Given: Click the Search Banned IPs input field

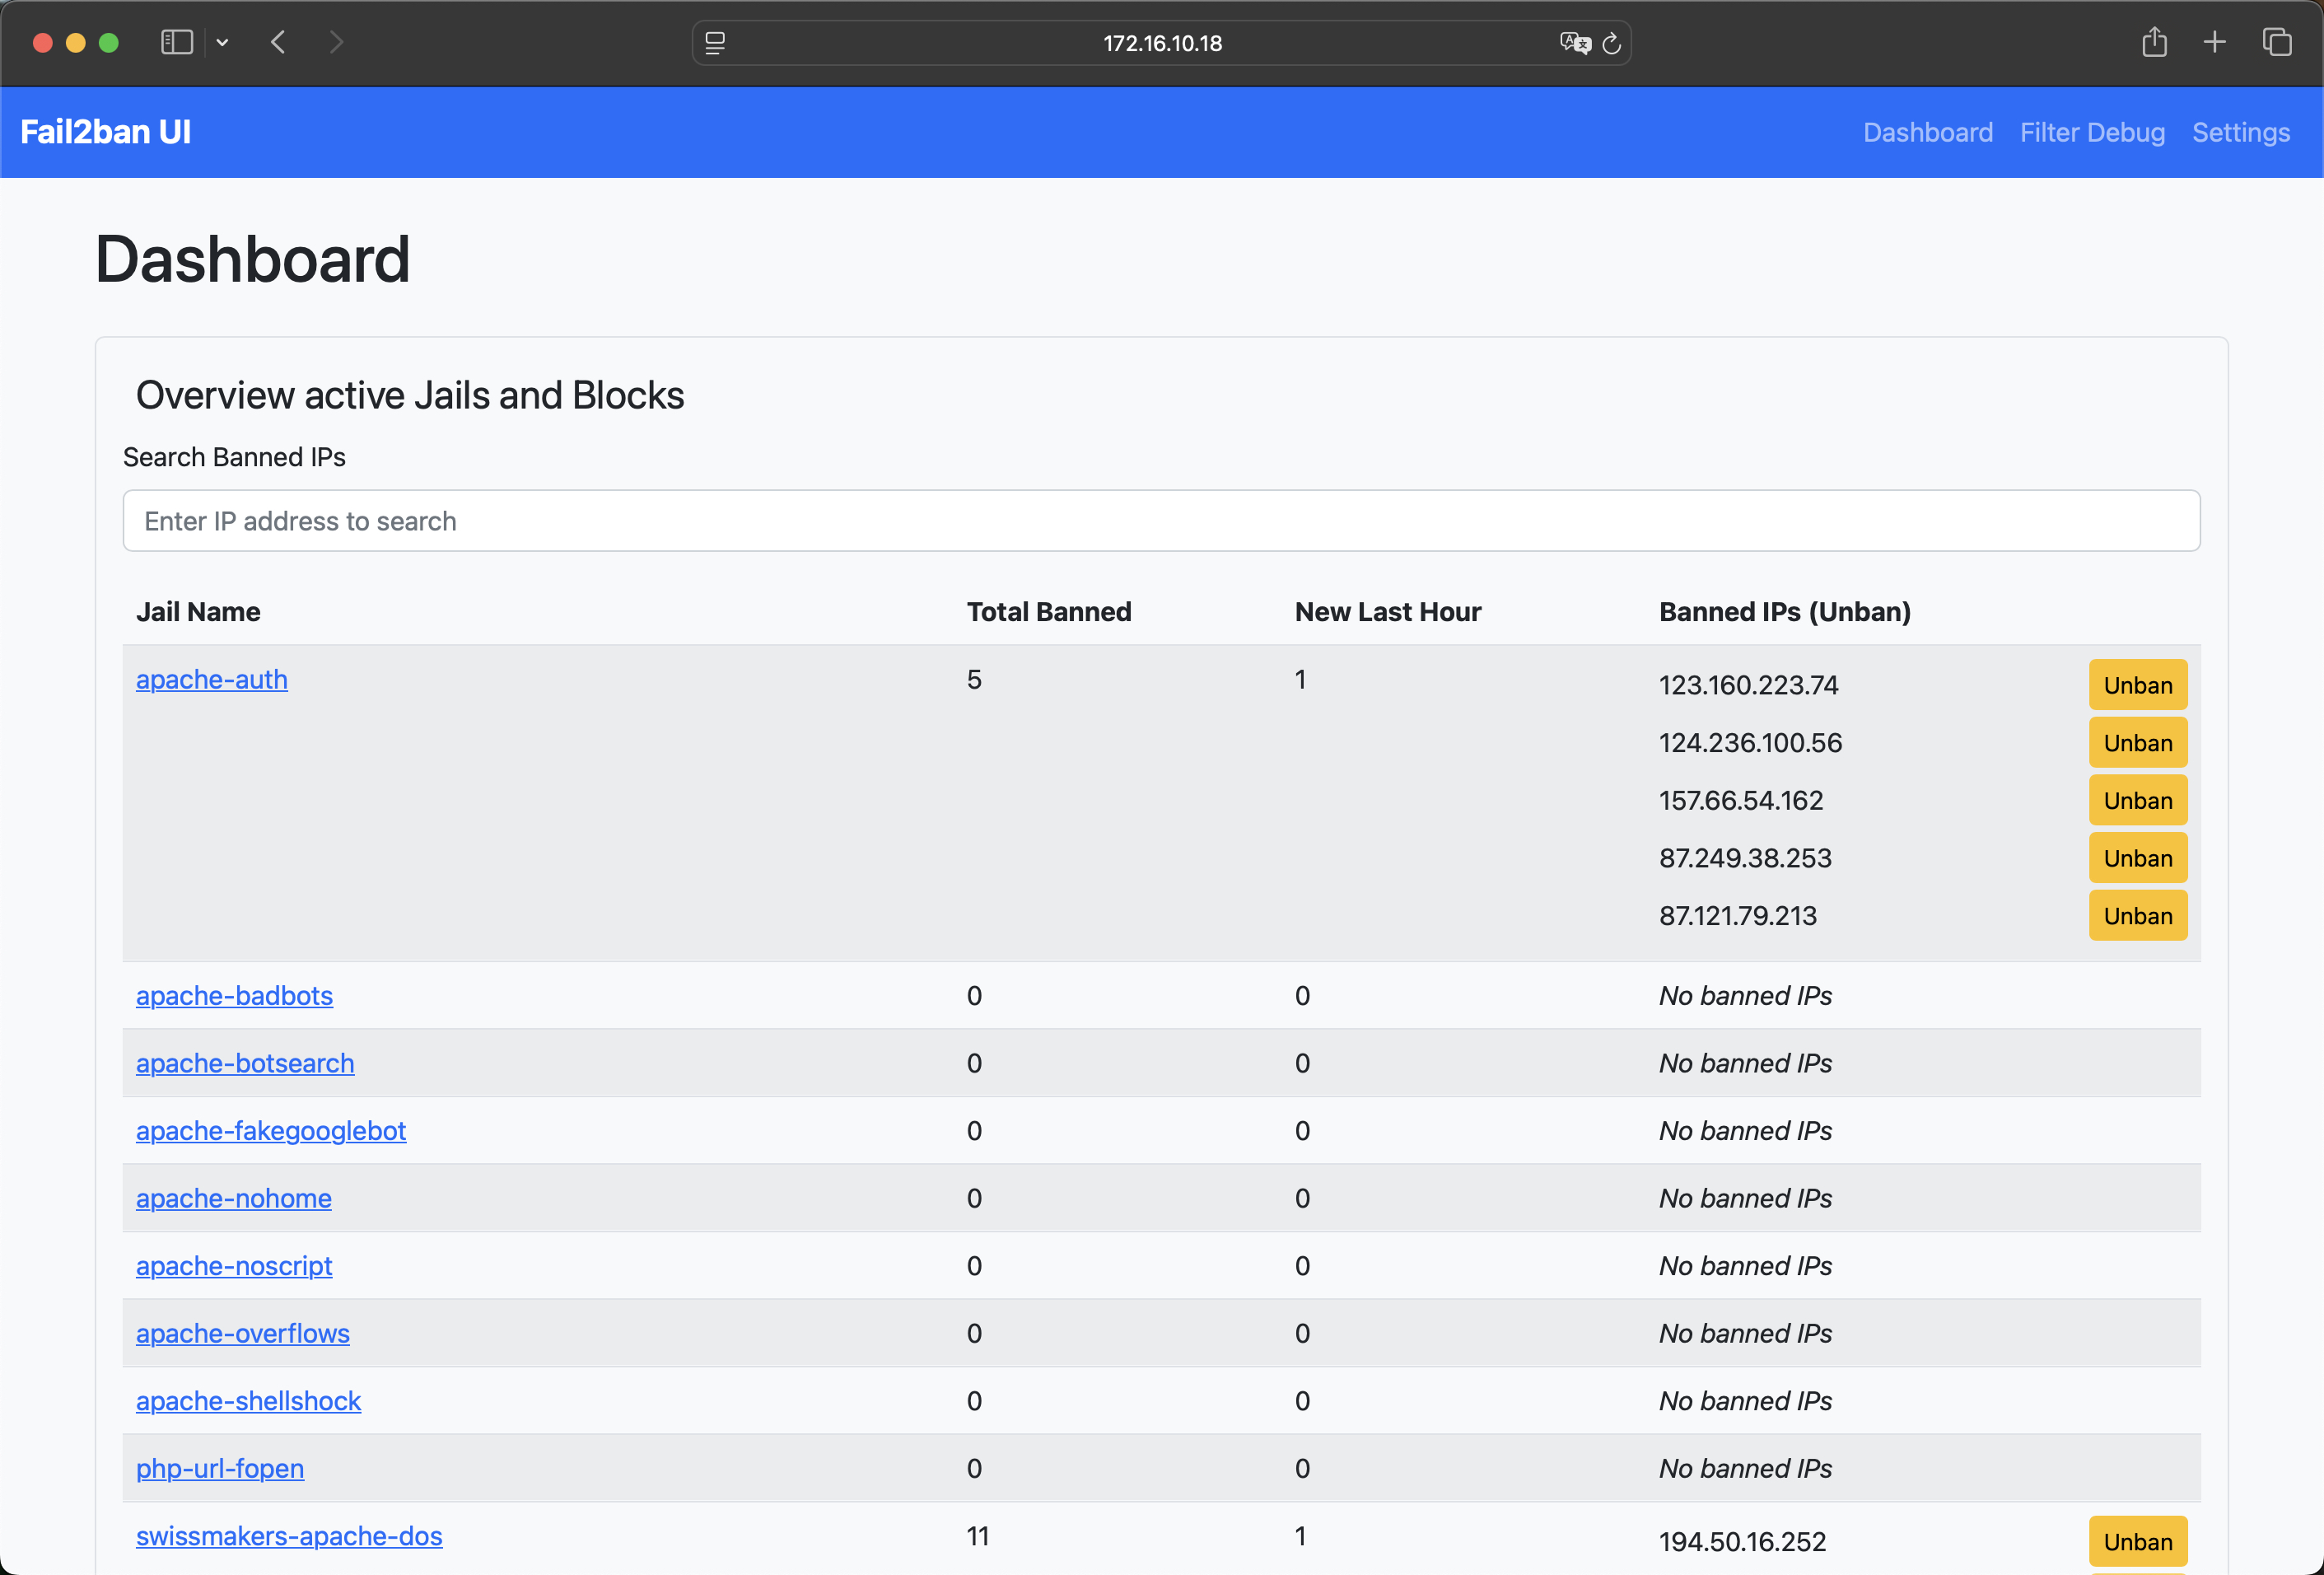Looking at the screenshot, I should (1161, 521).
